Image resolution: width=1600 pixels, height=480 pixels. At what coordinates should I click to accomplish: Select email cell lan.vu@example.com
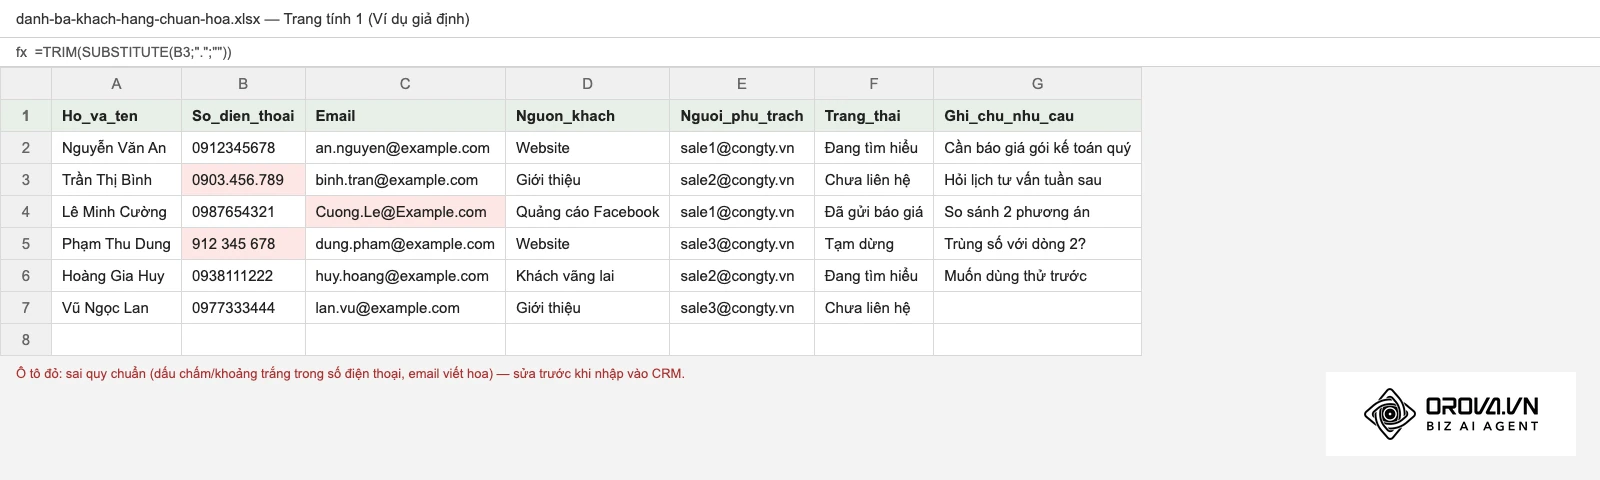click(405, 308)
